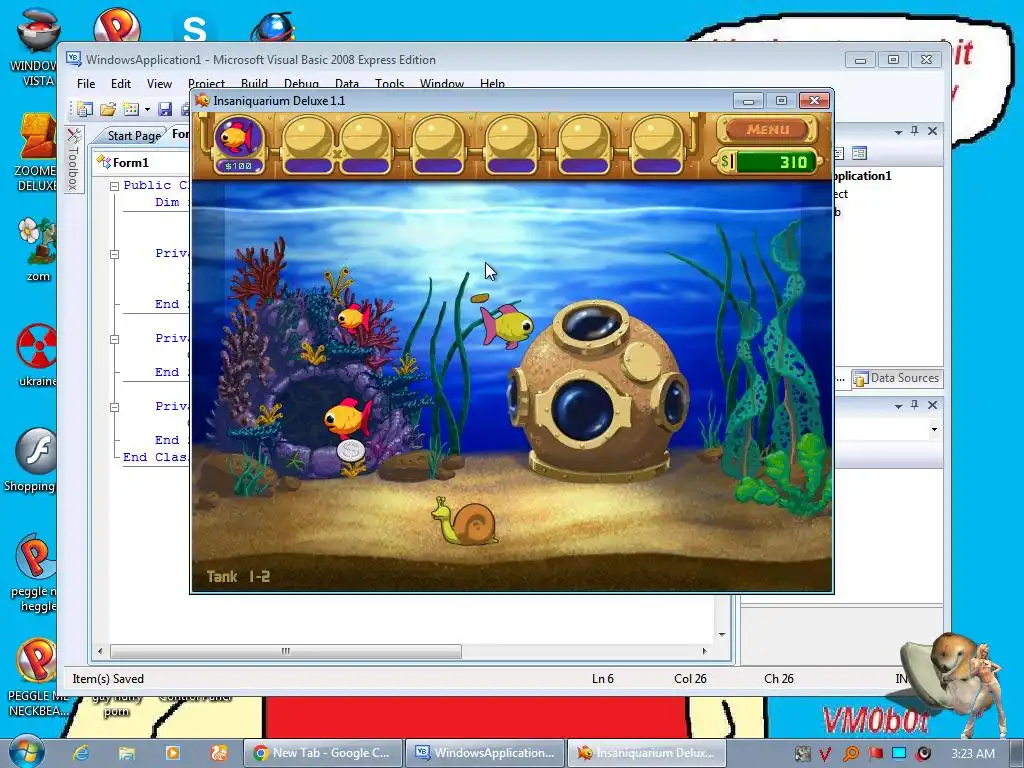Open Windows Media Player from the taskbar

172,753
